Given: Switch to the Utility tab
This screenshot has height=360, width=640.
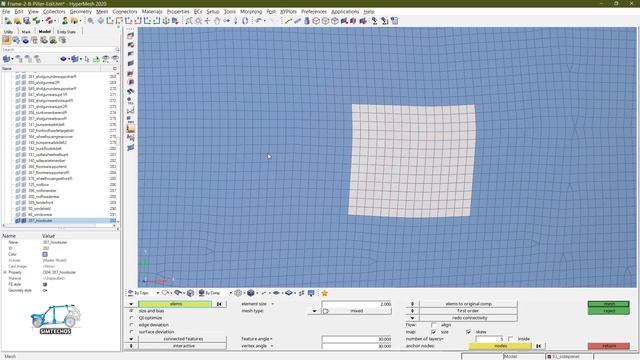Looking at the screenshot, I should point(9,31).
